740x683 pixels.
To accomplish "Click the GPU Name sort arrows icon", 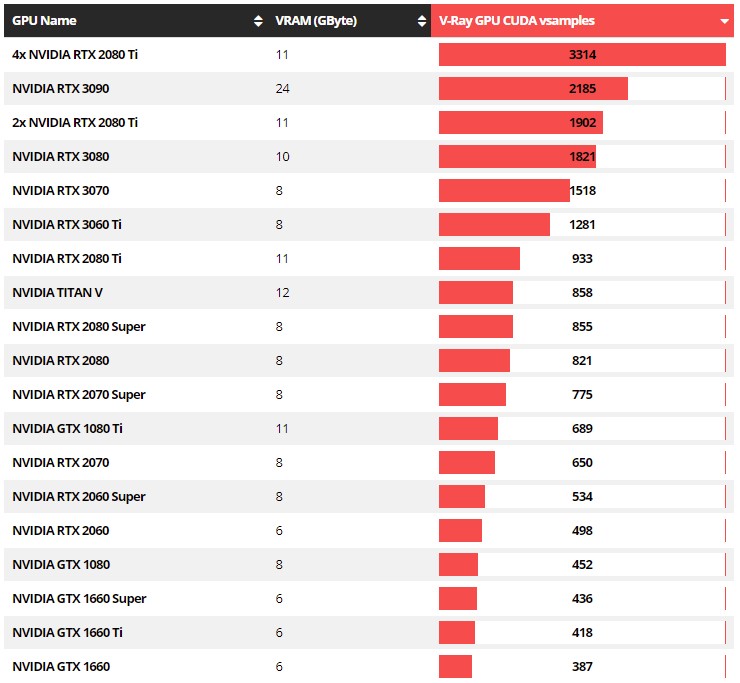I will pos(259,20).
